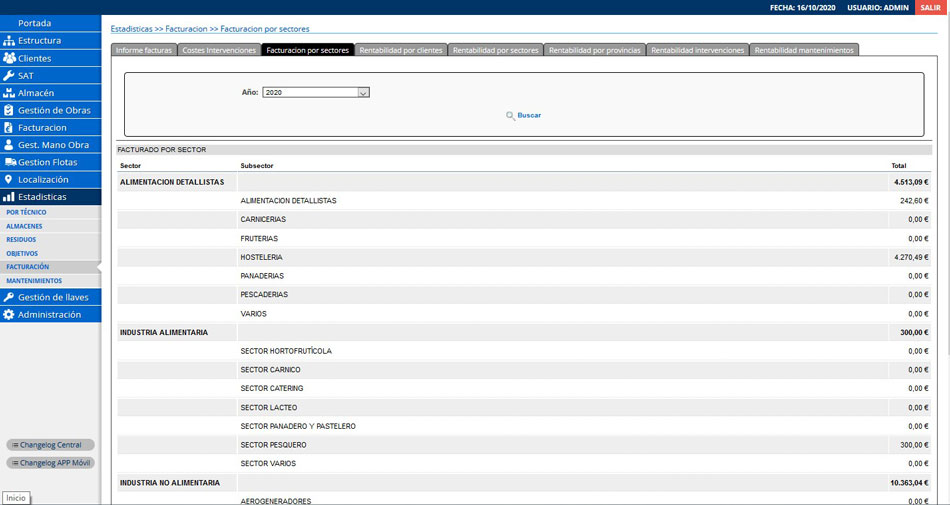Click the Inicio tooltip at bottom left
Viewport: 950px width, 505px height.
[16, 498]
